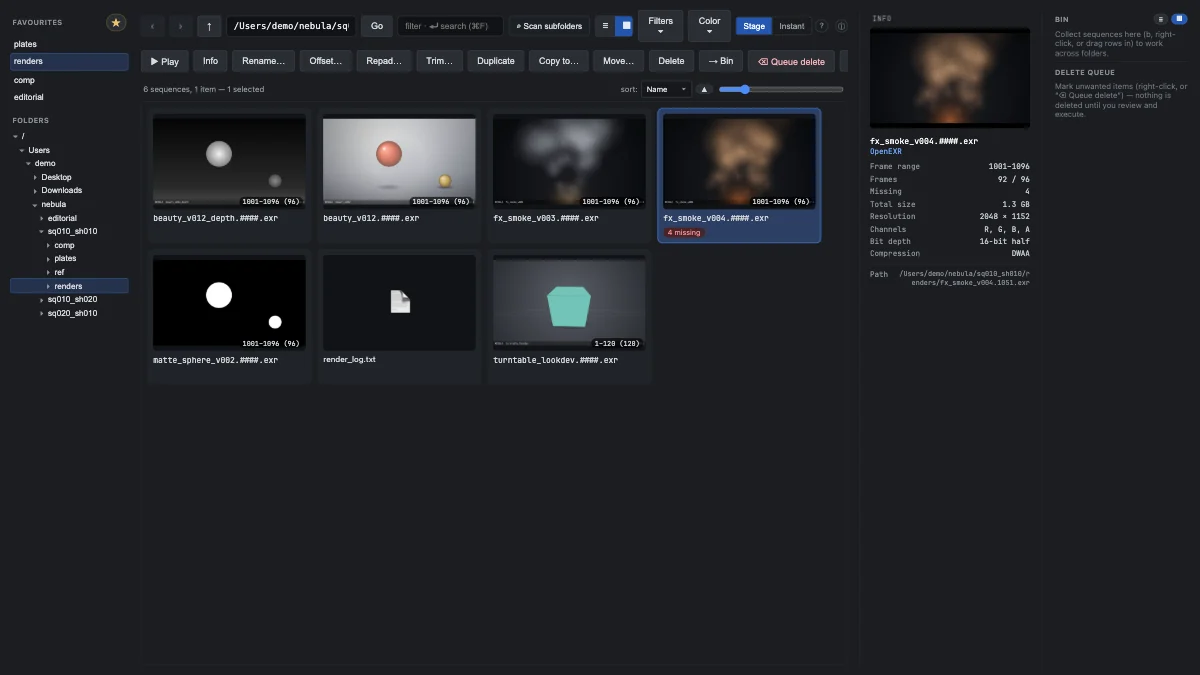1200x675 pixels.
Task: Click the Delete button
Action: coord(671,61)
